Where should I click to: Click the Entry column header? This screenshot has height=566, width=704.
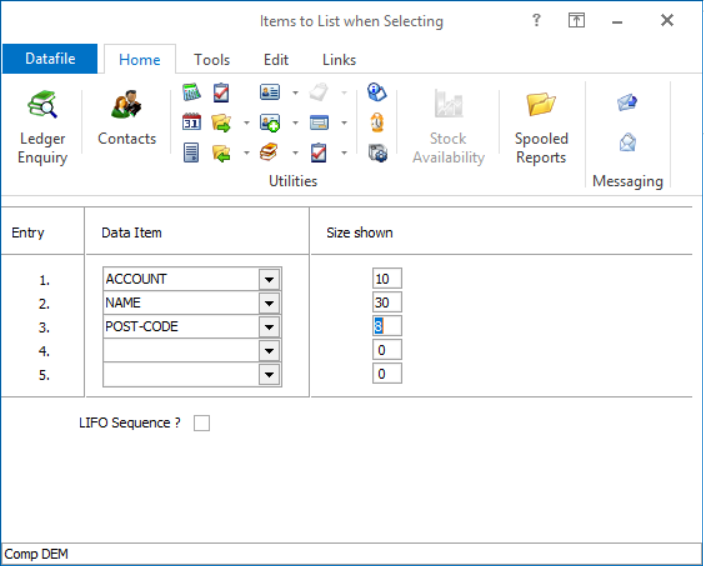(x=28, y=233)
